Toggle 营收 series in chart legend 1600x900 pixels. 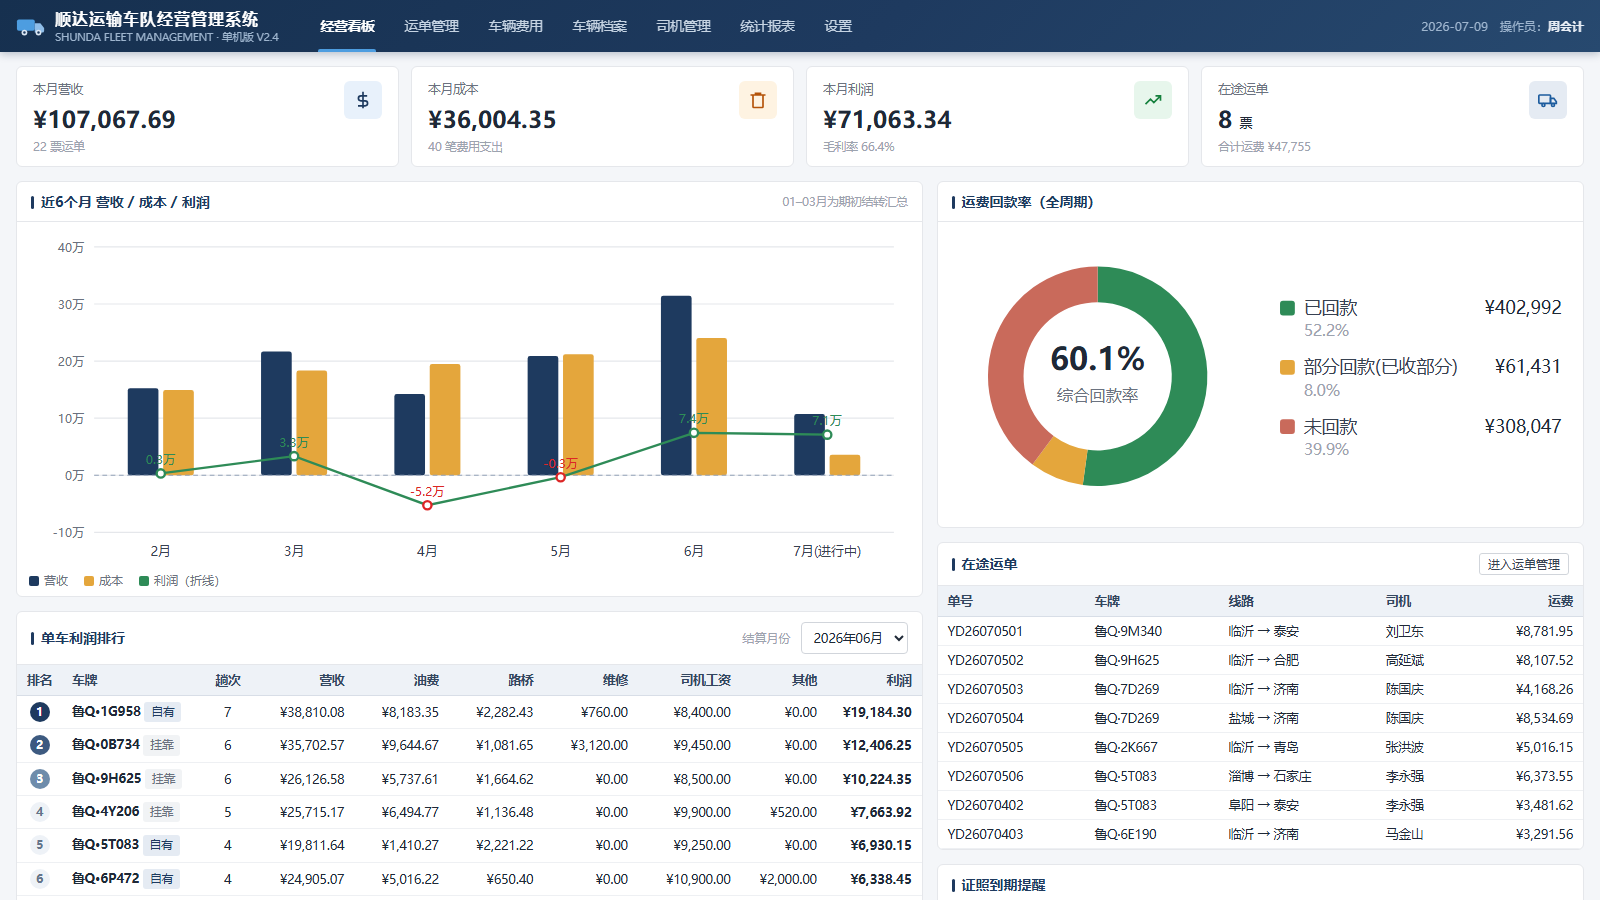(x=49, y=581)
